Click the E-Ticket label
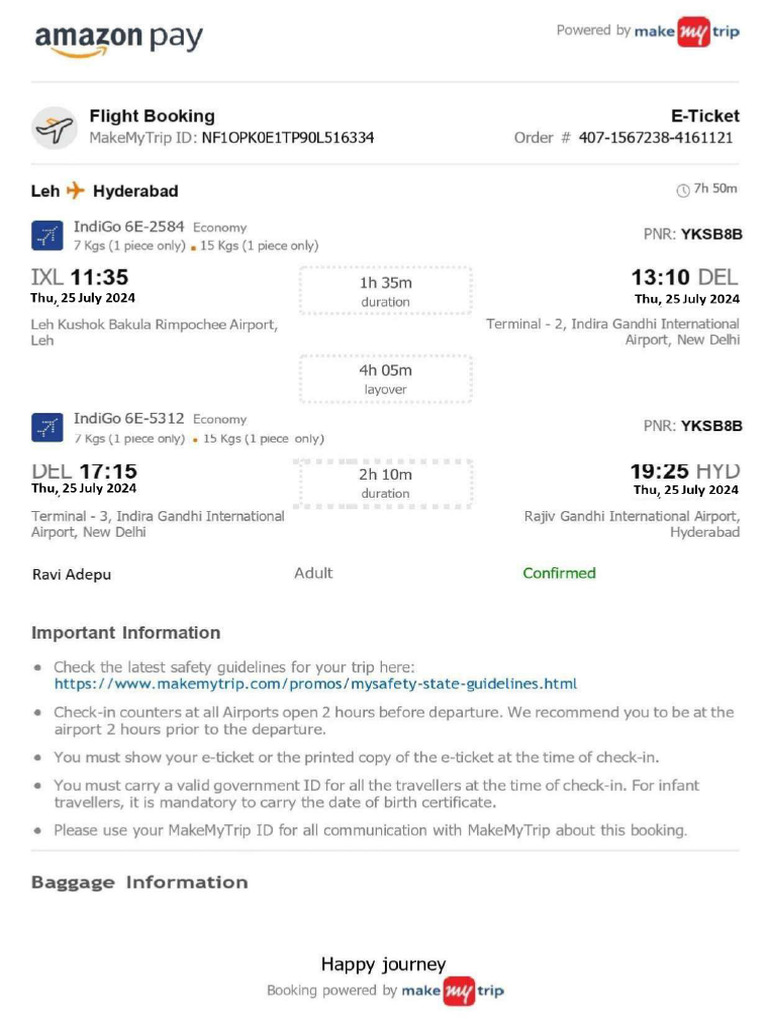This screenshot has width=768, height=1024. click(705, 116)
